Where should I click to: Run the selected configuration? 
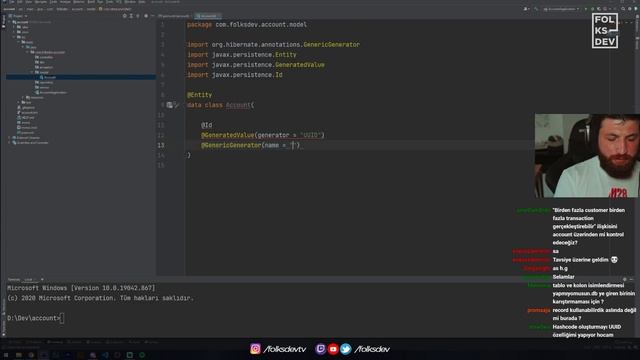point(586,9)
